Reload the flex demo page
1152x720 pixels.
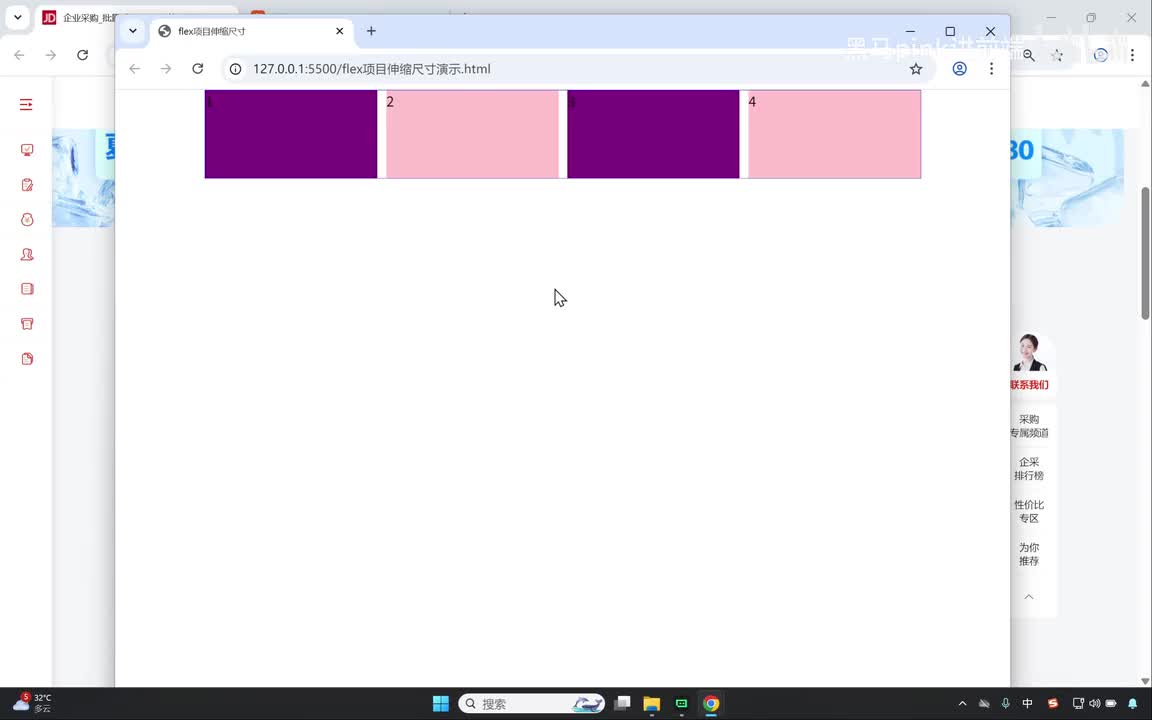tap(198, 68)
